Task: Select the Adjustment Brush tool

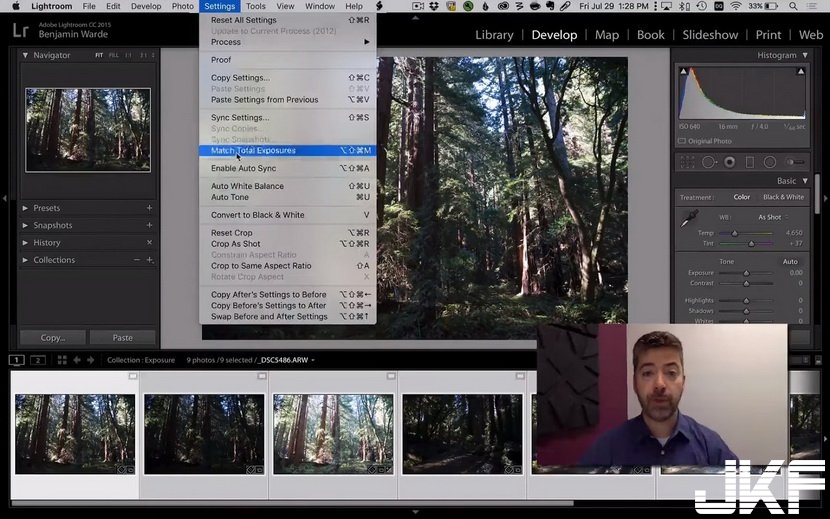Action: (x=795, y=162)
